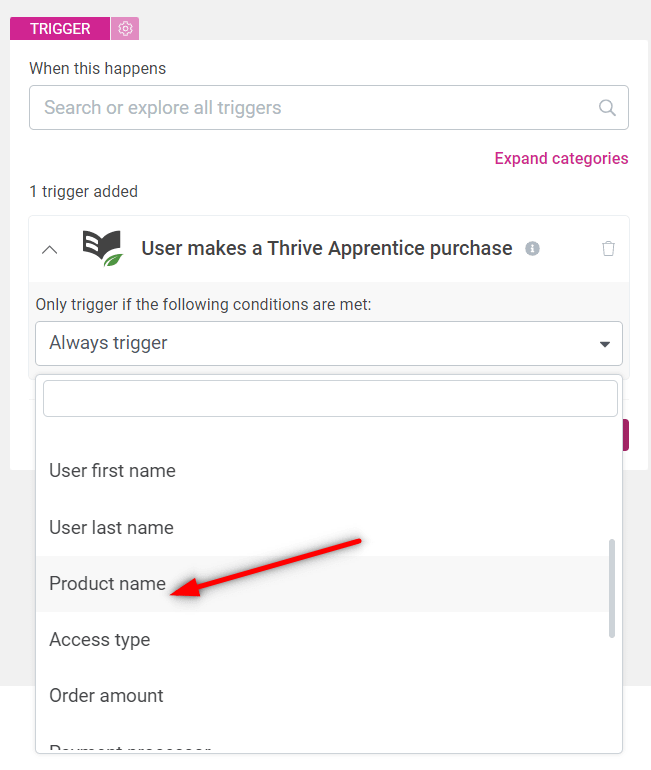Click the dropdown caret arrow
Image resolution: width=651 pixels, height=770 pixels.
point(604,344)
